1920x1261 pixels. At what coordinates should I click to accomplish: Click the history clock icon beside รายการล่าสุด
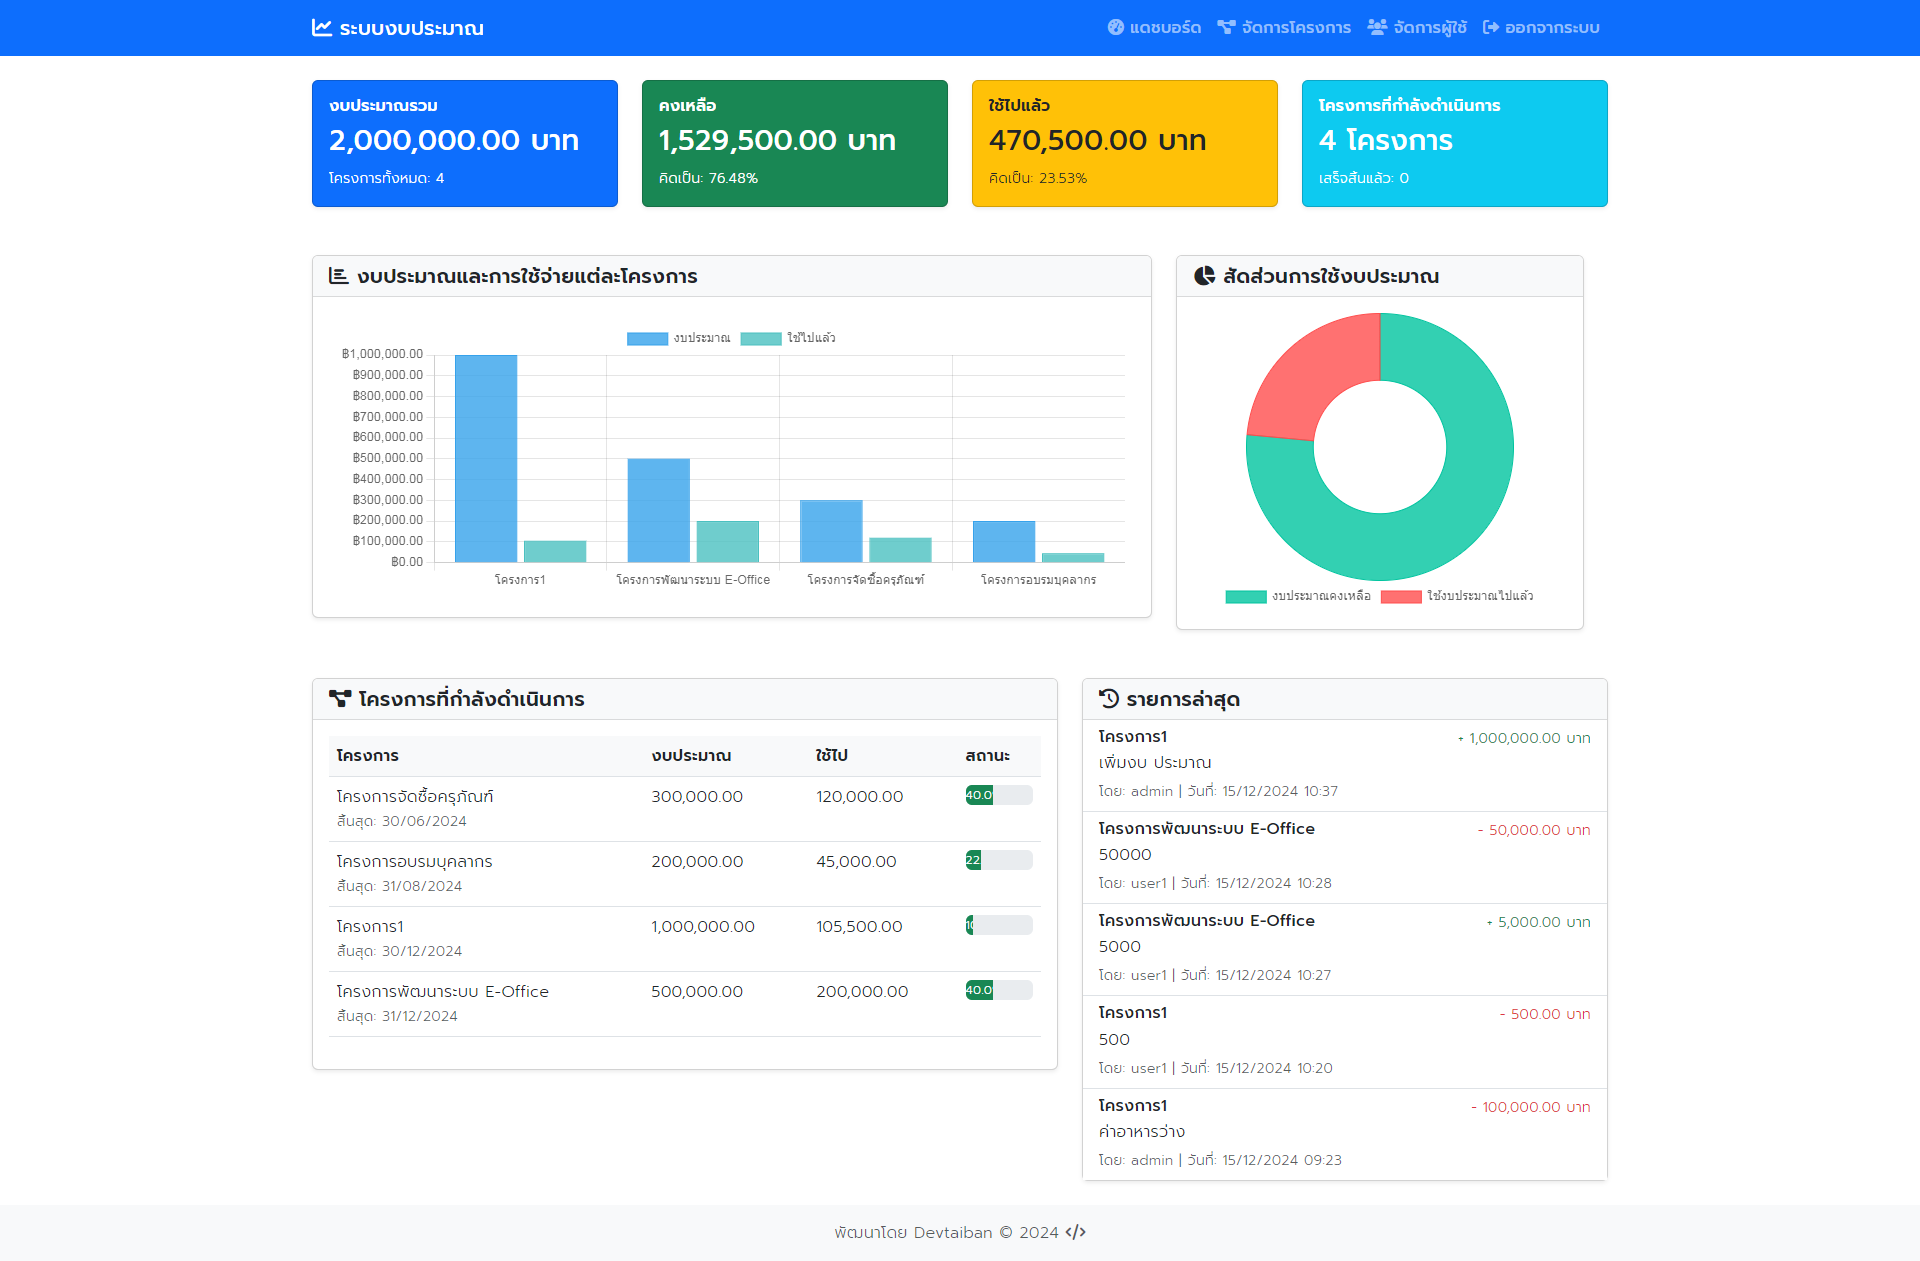click(x=1109, y=698)
